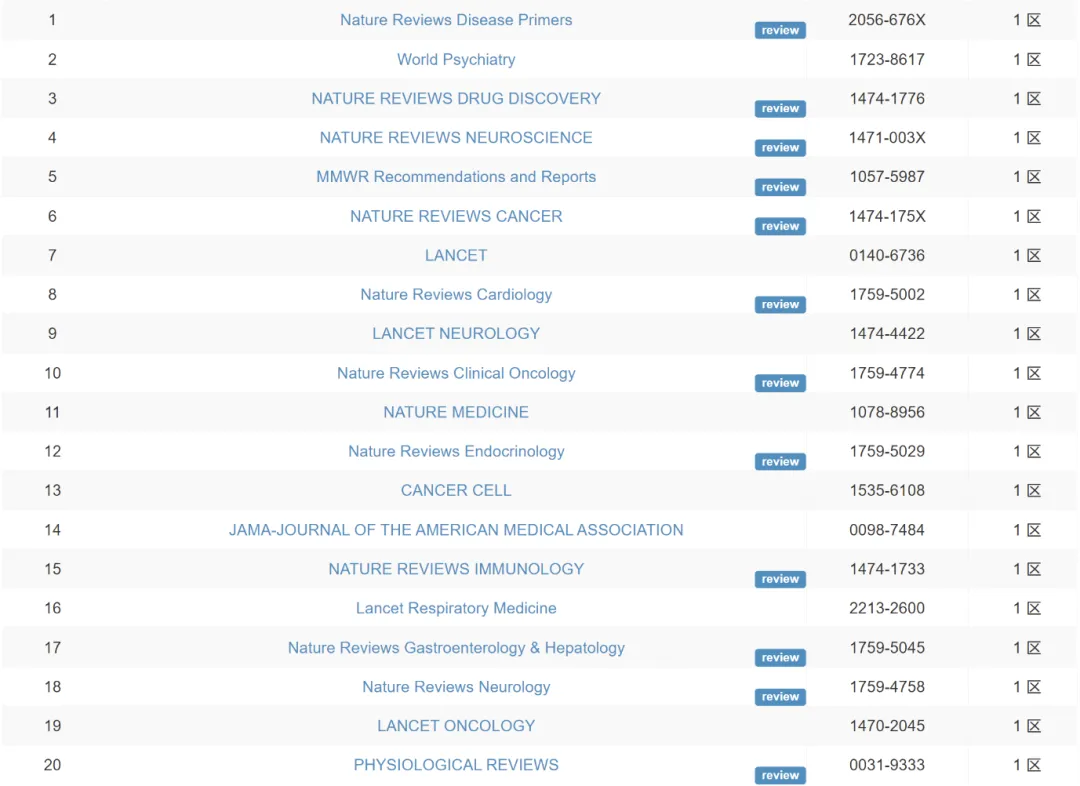The width and height of the screenshot is (1080, 786).
Task: Select ISSN 2213-2600 cell
Action: pyautogui.click(x=887, y=608)
